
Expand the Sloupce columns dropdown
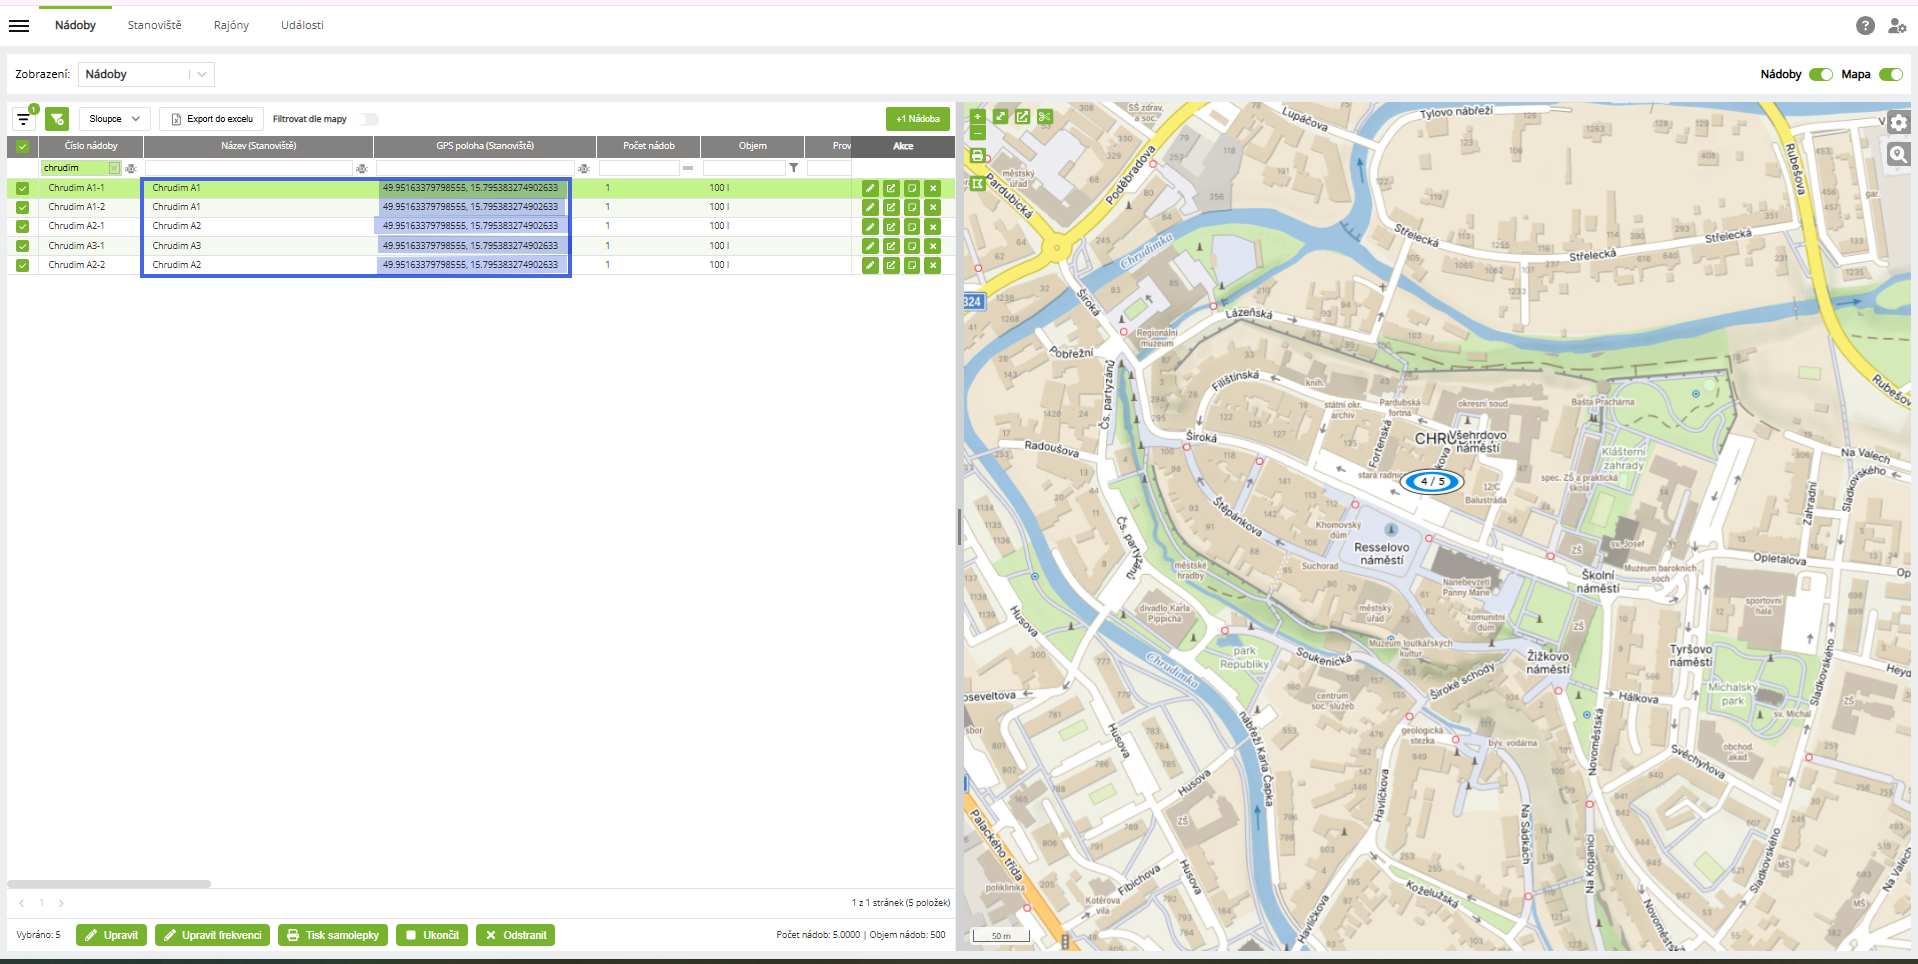point(115,119)
